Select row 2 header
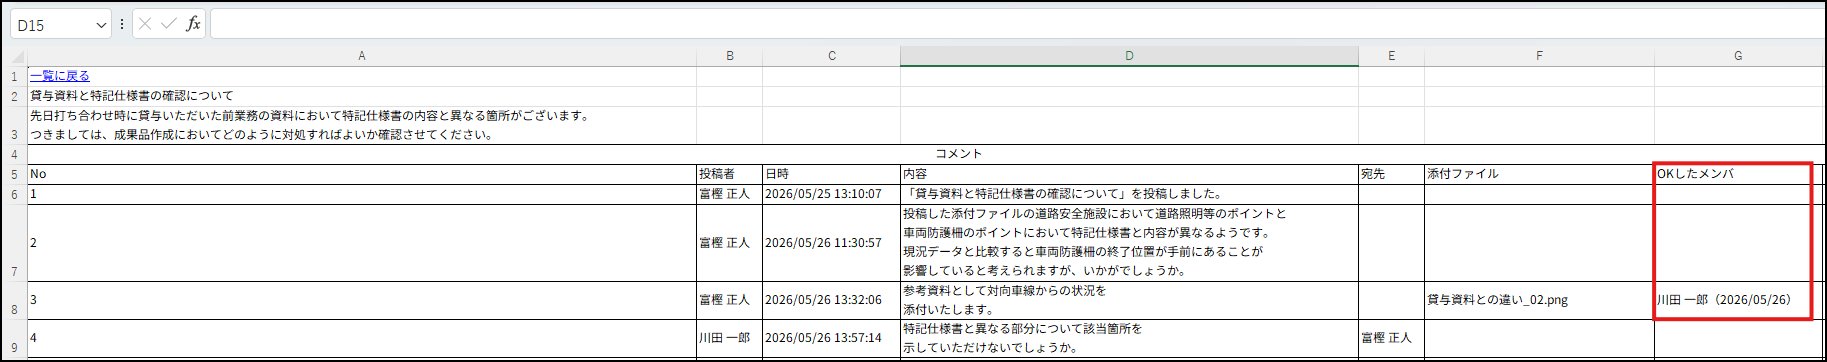This screenshot has width=1827, height=362. [x=14, y=97]
